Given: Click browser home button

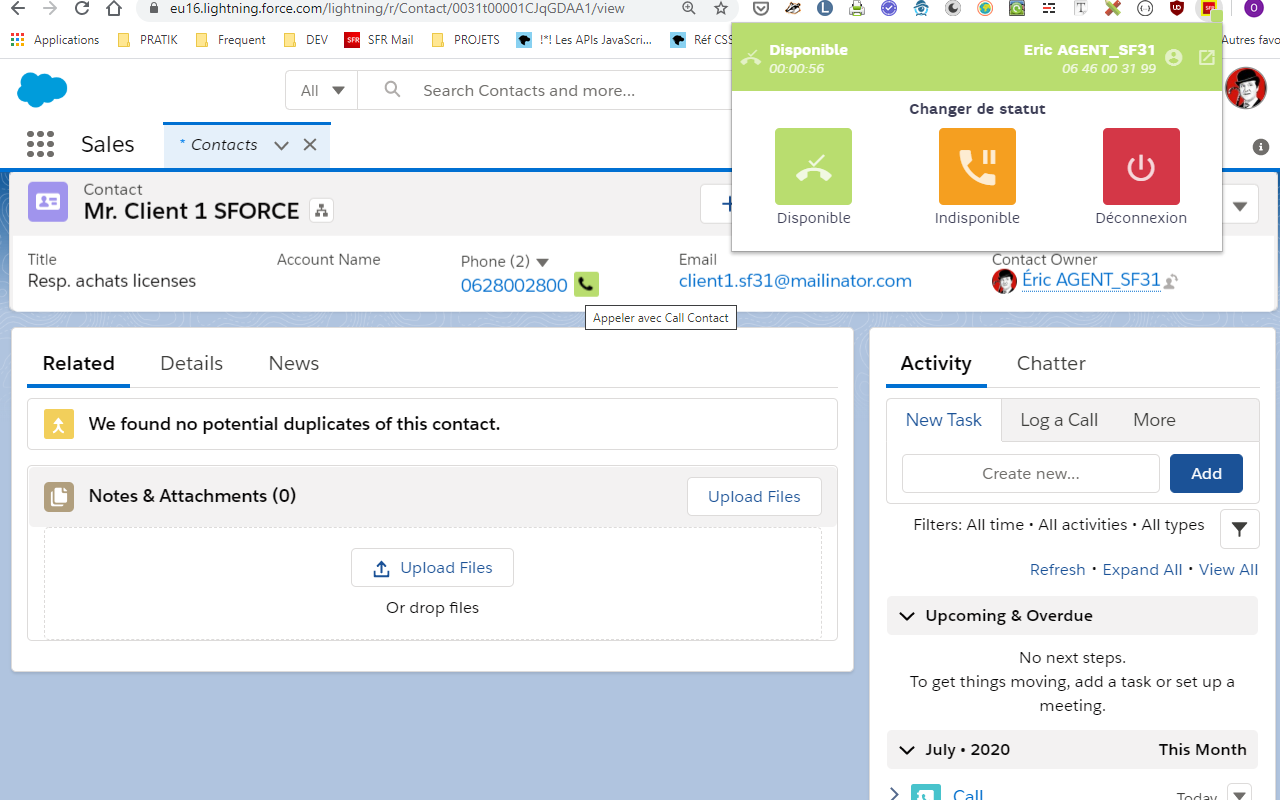Looking at the screenshot, I should 115,9.
